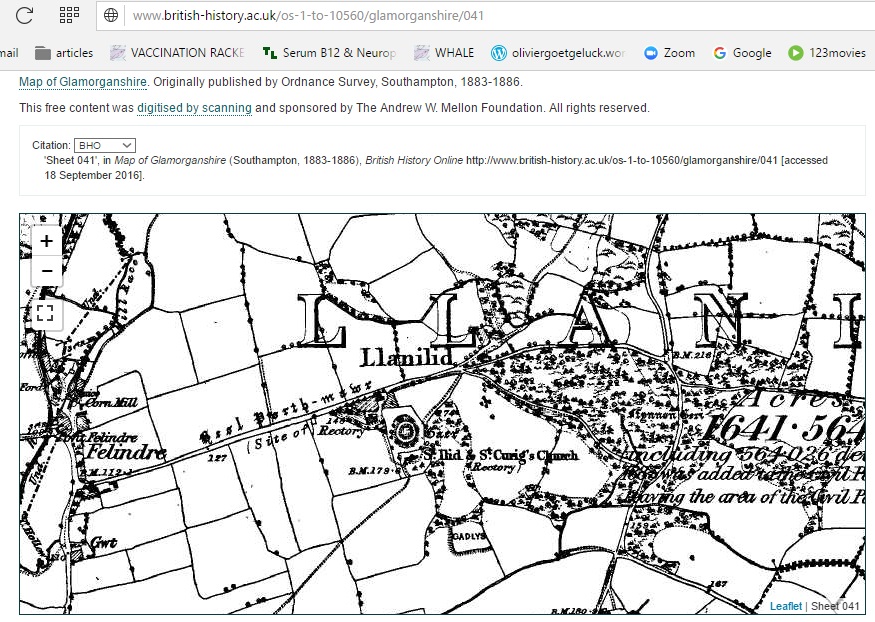The height and width of the screenshot is (622, 875).
Task: Click the globe site info icon
Action: [x=111, y=15]
